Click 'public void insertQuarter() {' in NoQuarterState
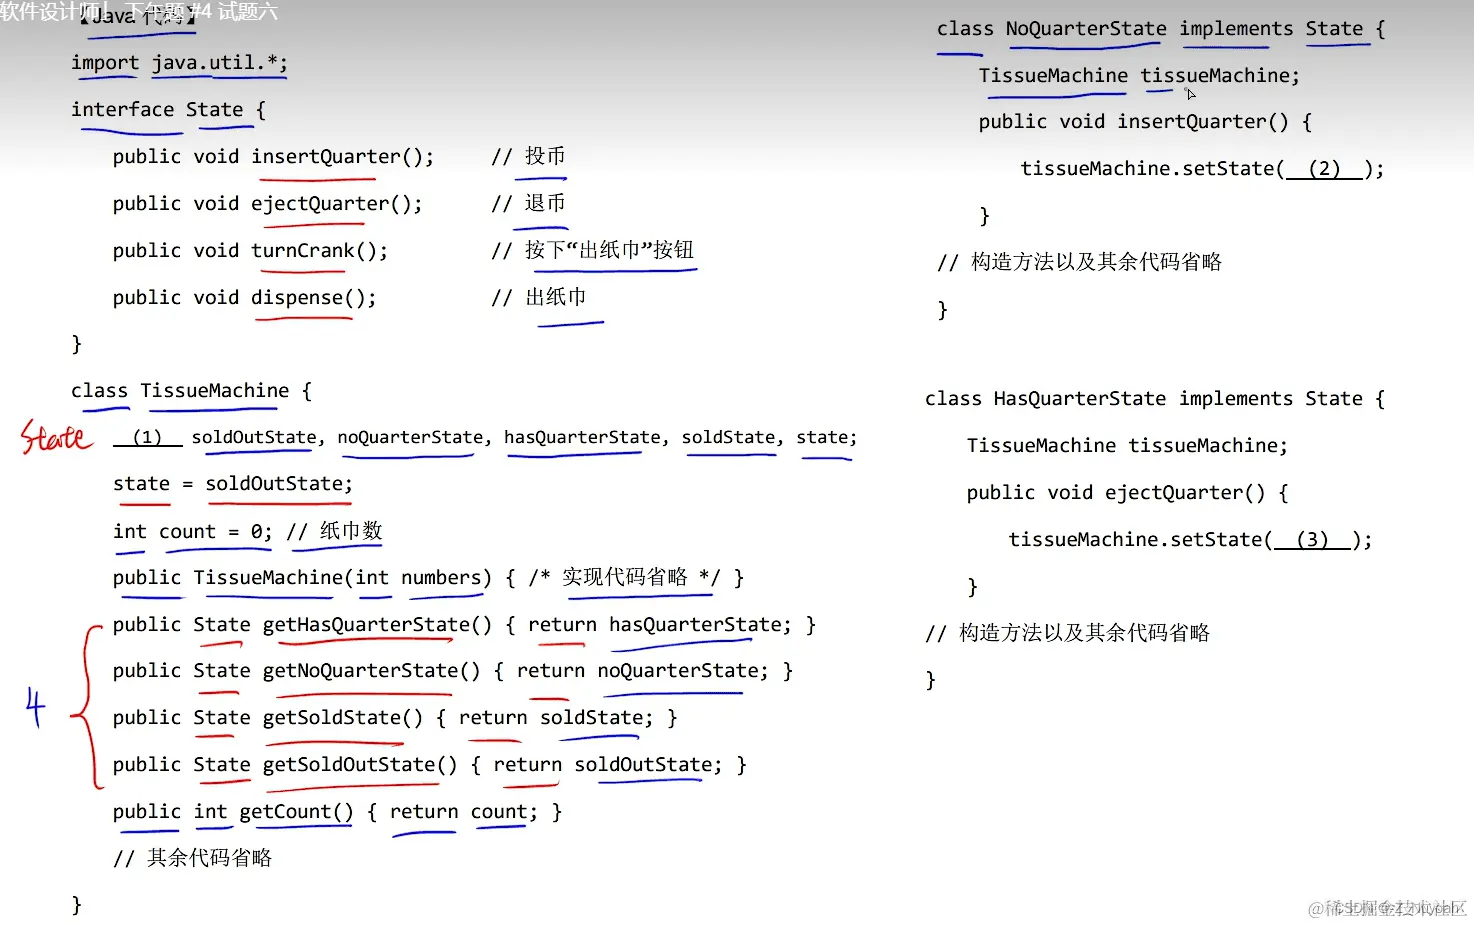The width and height of the screenshot is (1474, 925). (x=1145, y=122)
